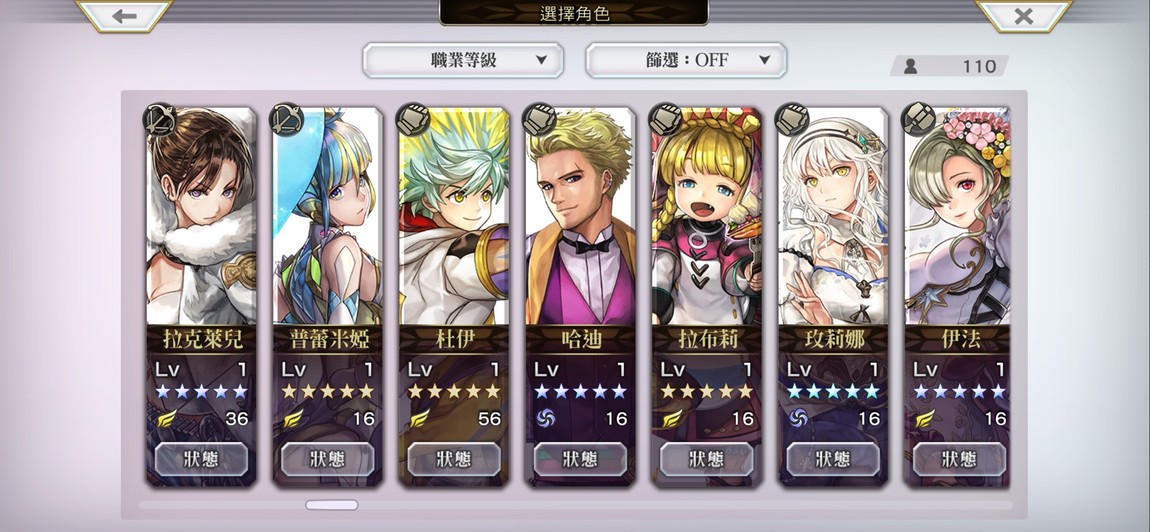Open 狀態 for 拉克萊兒
Image resolution: width=1150 pixels, height=532 pixels.
[x=201, y=459]
